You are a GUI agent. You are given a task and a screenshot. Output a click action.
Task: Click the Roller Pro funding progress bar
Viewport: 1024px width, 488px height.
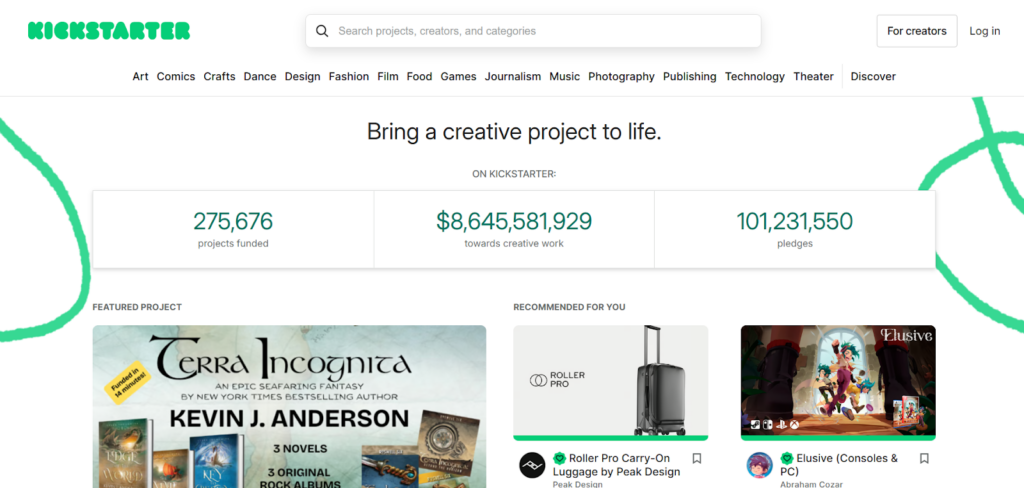click(x=611, y=438)
